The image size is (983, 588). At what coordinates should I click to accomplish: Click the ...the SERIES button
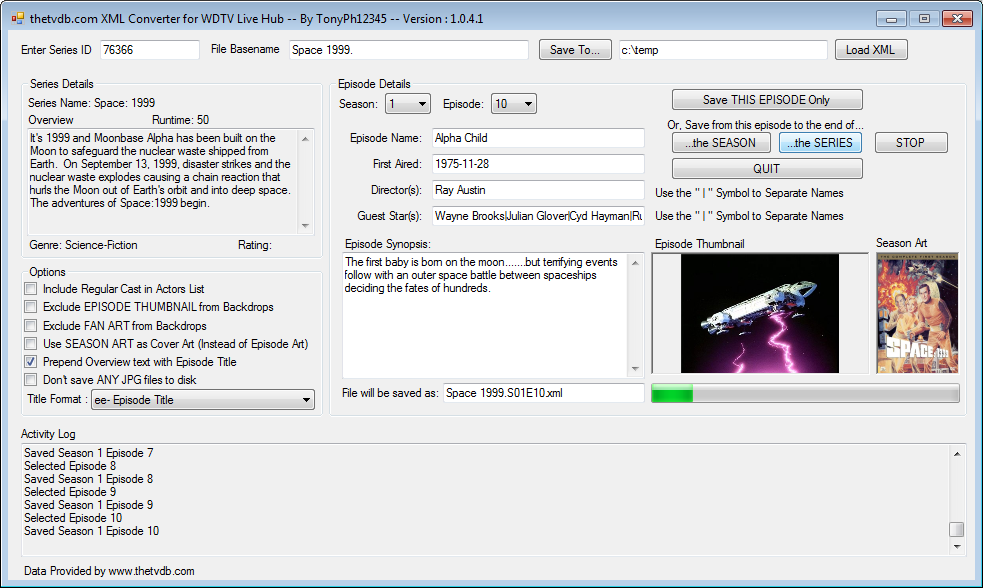[x=820, y=143]
